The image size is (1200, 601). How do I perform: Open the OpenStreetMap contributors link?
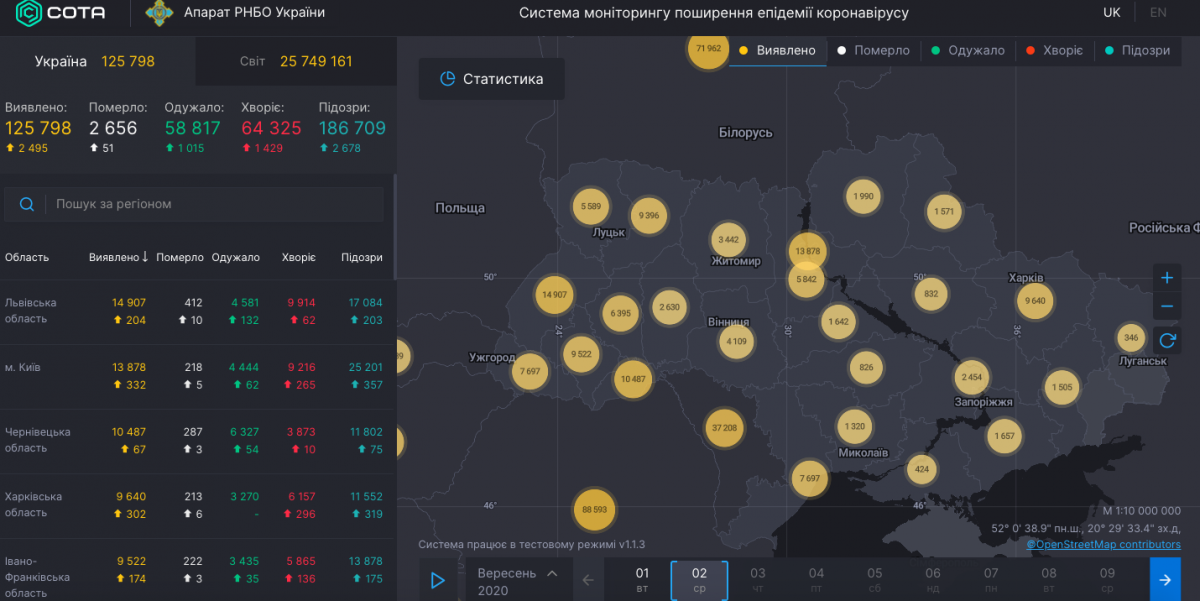(x=1103, y=544)
